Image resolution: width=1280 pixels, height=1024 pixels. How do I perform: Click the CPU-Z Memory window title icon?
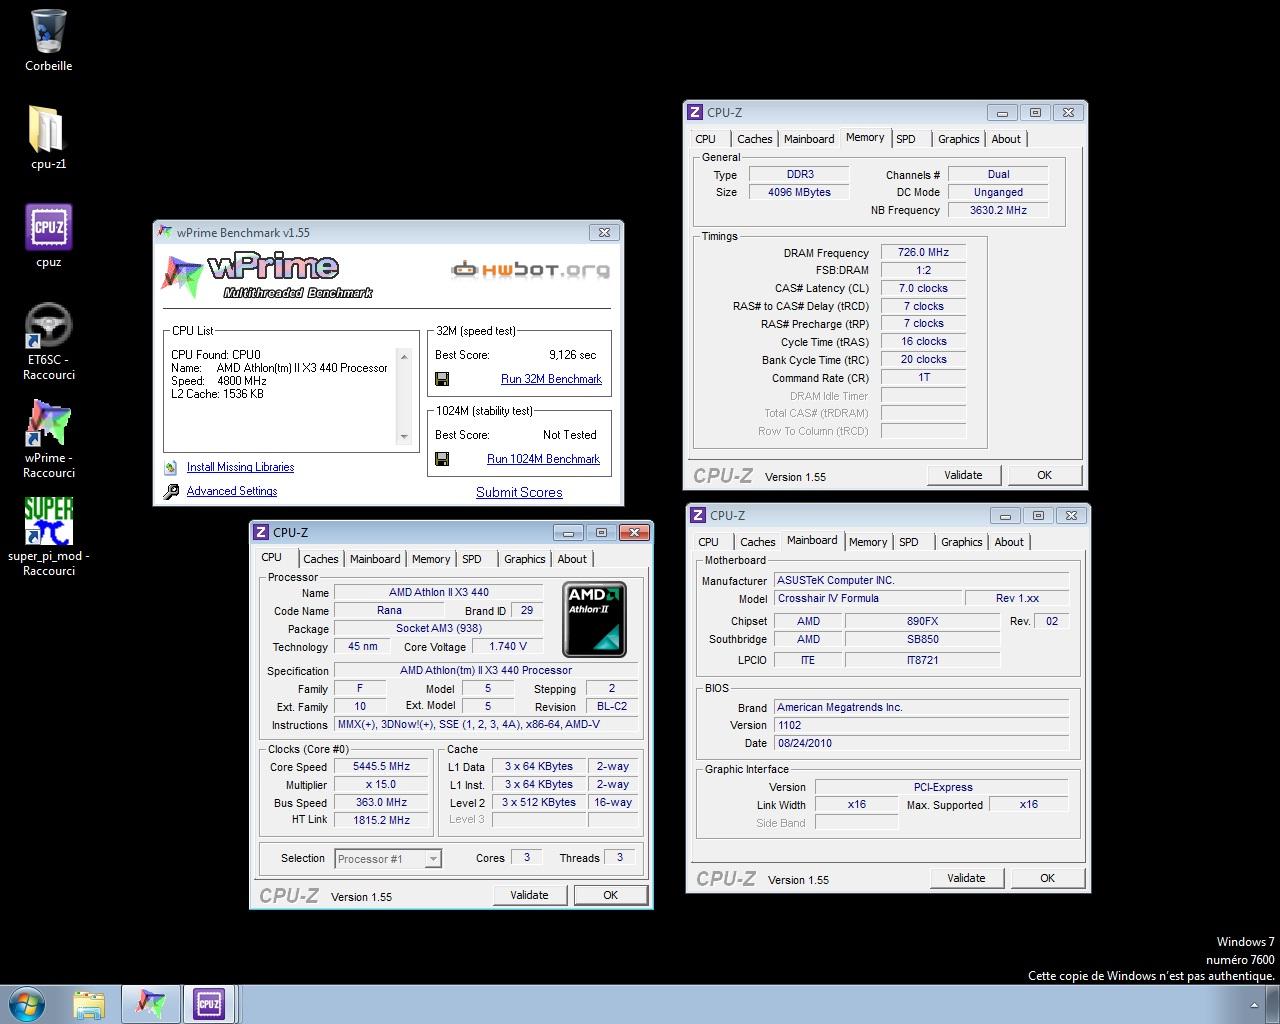[x=695, y=112]
